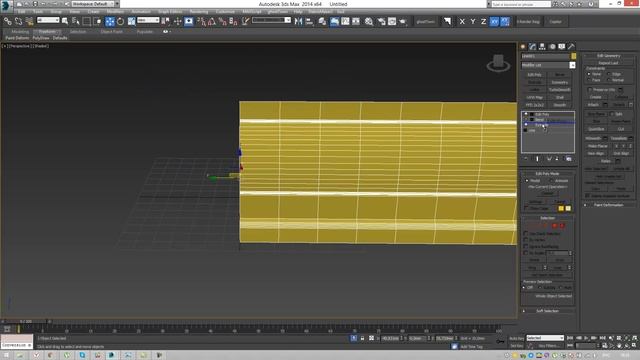Switch to the Object Paint ribbon tab

coord(111,31)
